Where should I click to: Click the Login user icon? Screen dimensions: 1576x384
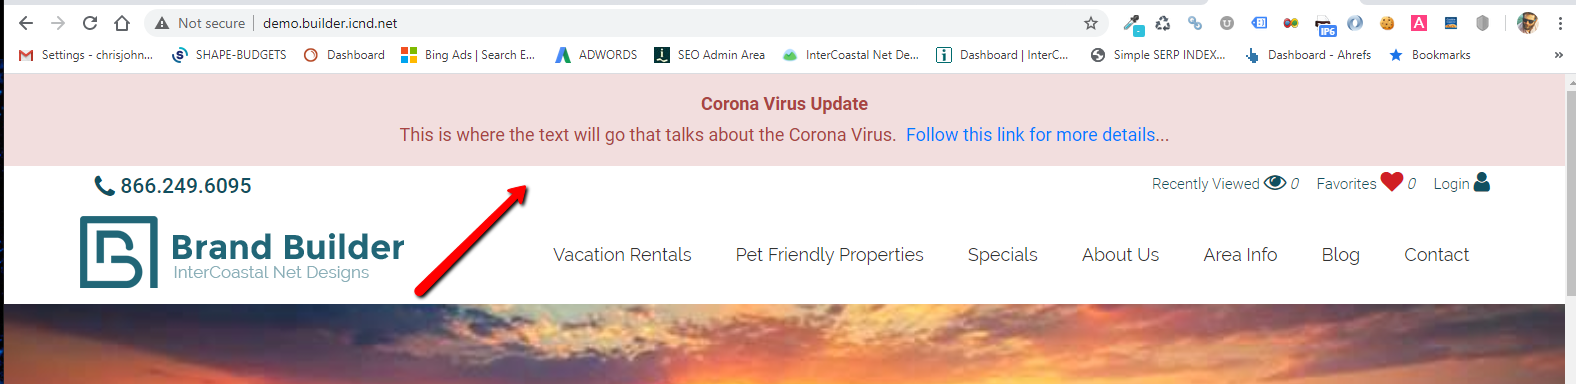pos(1482,182)
